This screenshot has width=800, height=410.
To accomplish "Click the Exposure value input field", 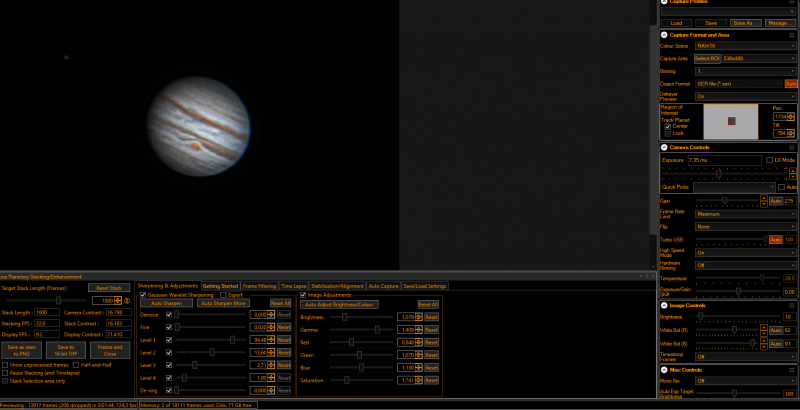I will click(724, 160).
